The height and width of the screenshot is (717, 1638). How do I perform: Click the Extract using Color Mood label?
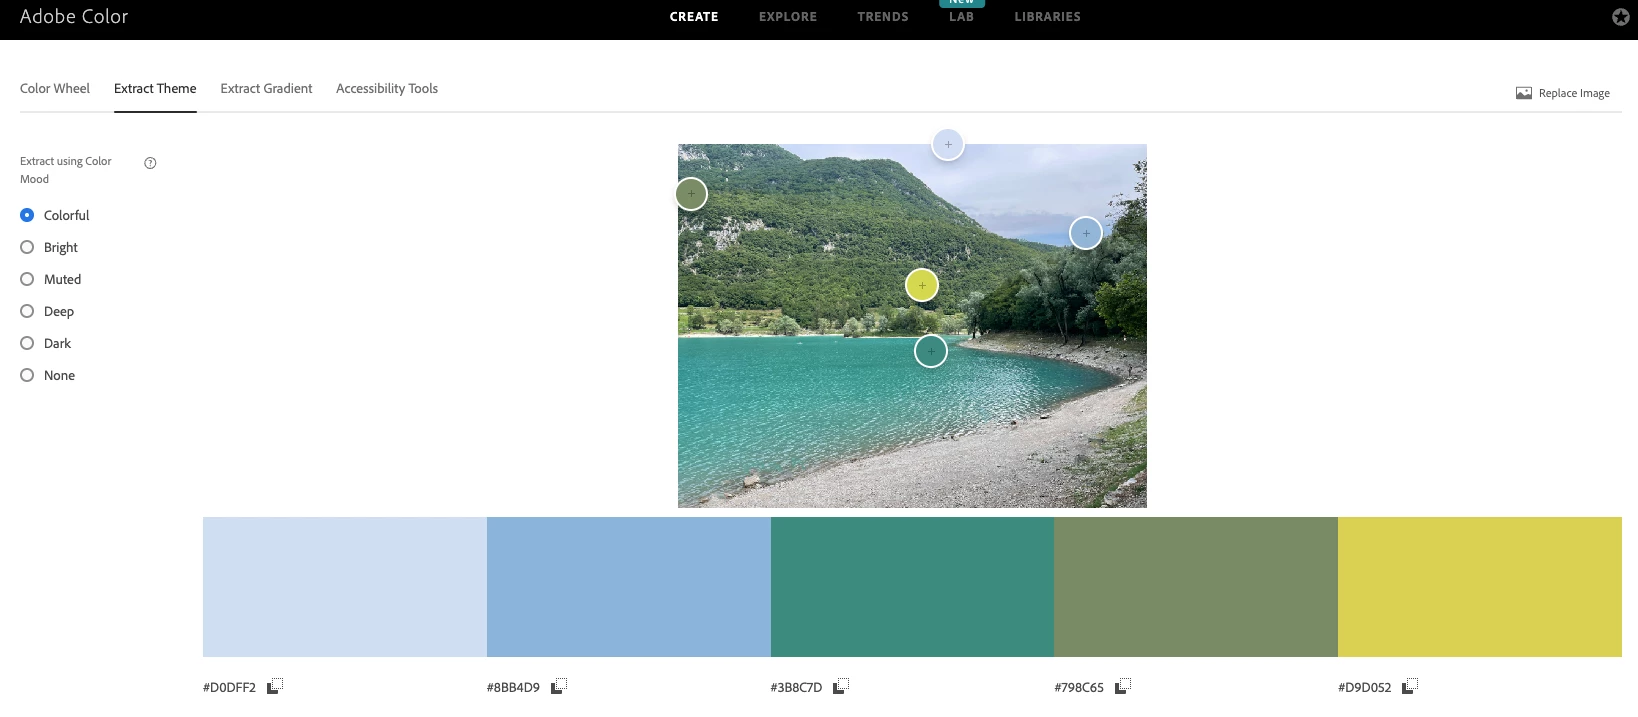66,170
